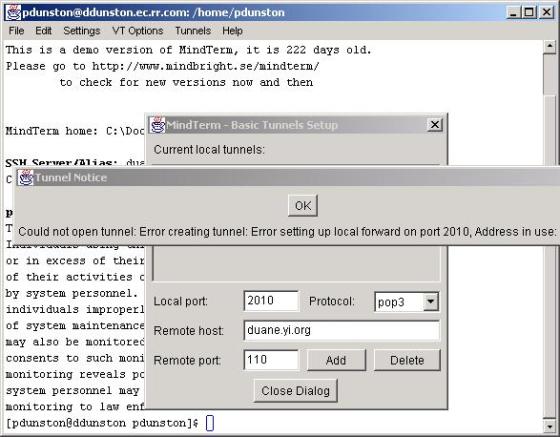560x437 pixels.
Task: Click the Java icon in Basic Tunnels Setup title
Action: pos(157,125)
